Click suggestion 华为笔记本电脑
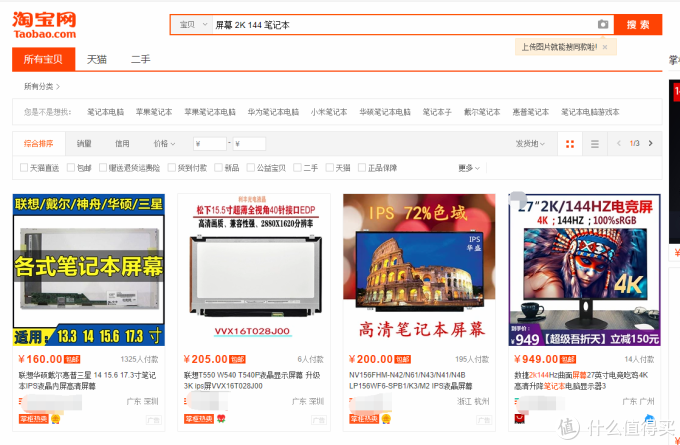The image size is (680, 445). tap(273, 112)
